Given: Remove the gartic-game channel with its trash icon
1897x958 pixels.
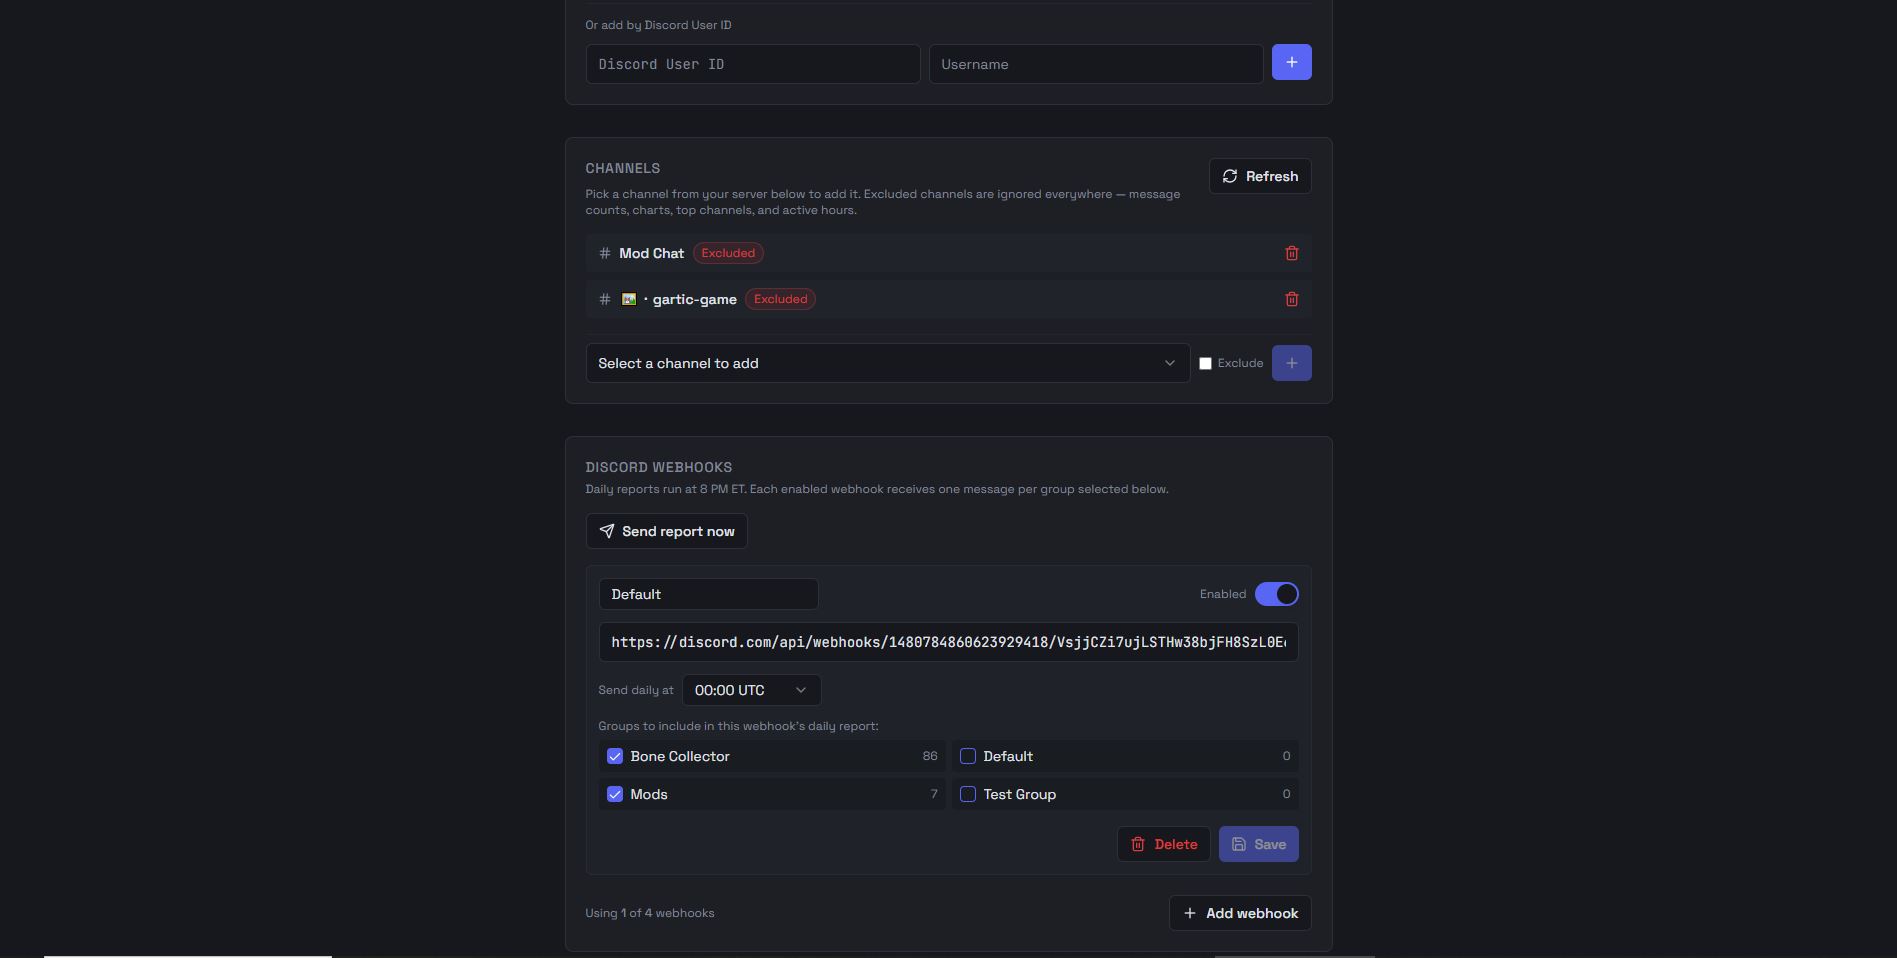Looking at the screenshot, I should [1291, 299].
